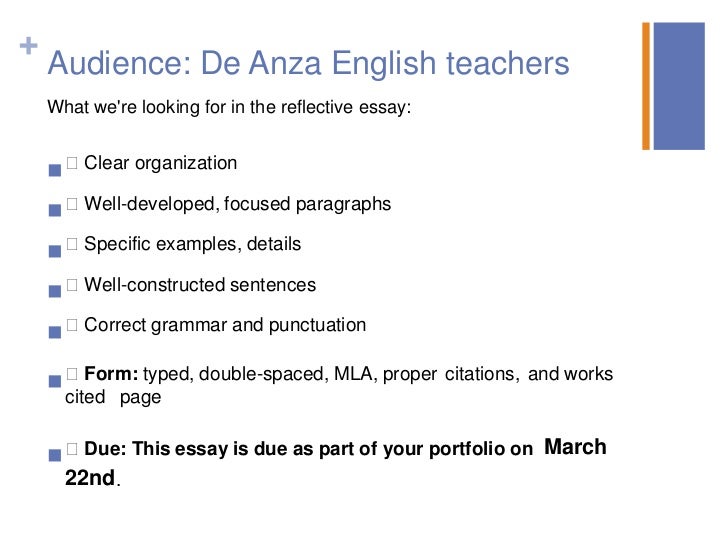This screenshot has width=728, height=546.
Task: Tick the Well-developed, focused paragraphs box
Action: 72,205
